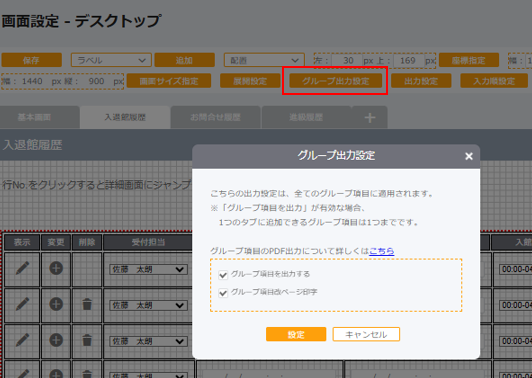
Task: Click the 追加 button
Action: coord(185,60)
